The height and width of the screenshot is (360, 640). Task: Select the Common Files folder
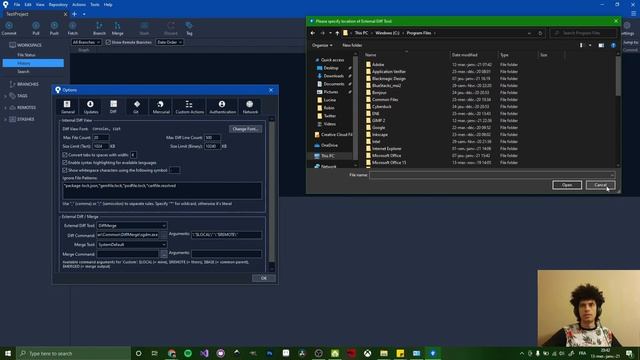click(385, 100)
